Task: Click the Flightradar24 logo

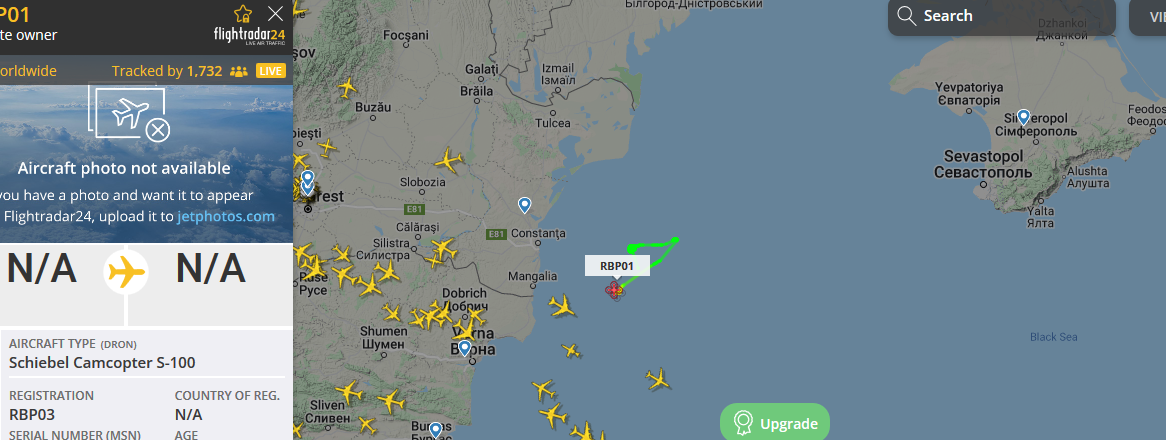Action: tap(248, 36)
